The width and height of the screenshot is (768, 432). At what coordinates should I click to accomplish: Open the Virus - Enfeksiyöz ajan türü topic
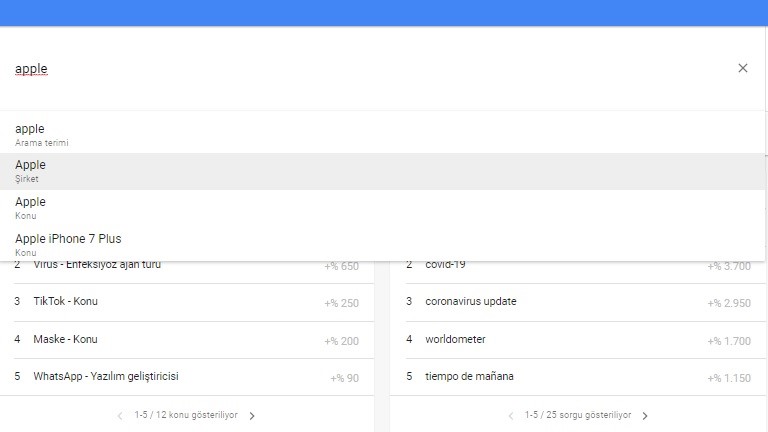[97, 265]
